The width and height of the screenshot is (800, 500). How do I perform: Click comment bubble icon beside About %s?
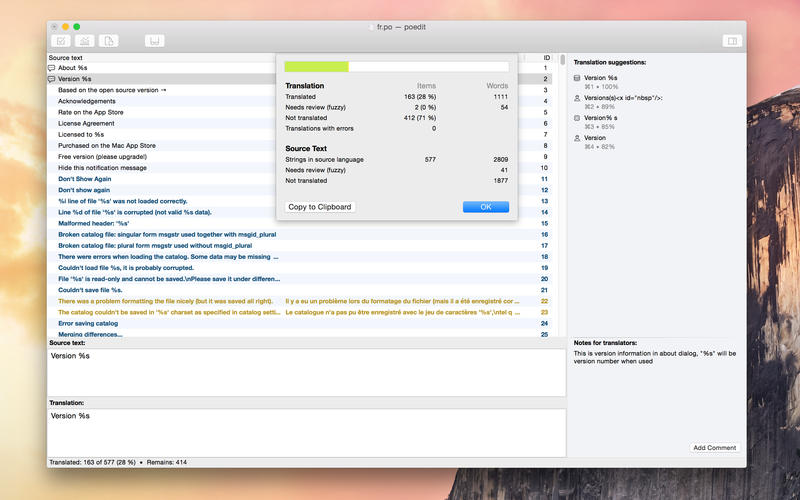pyautogui.click(x=52, y=68)
